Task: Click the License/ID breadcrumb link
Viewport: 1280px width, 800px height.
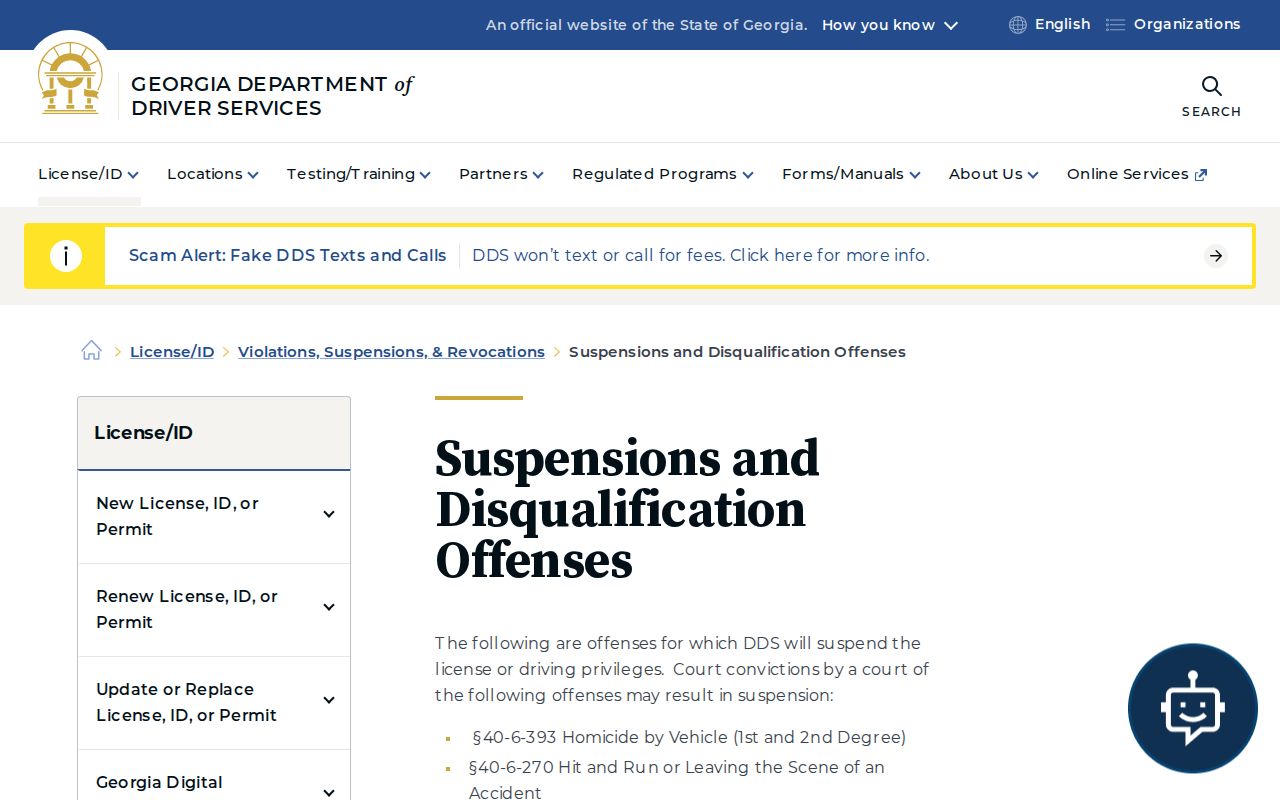Action: (x=172, y=352)
